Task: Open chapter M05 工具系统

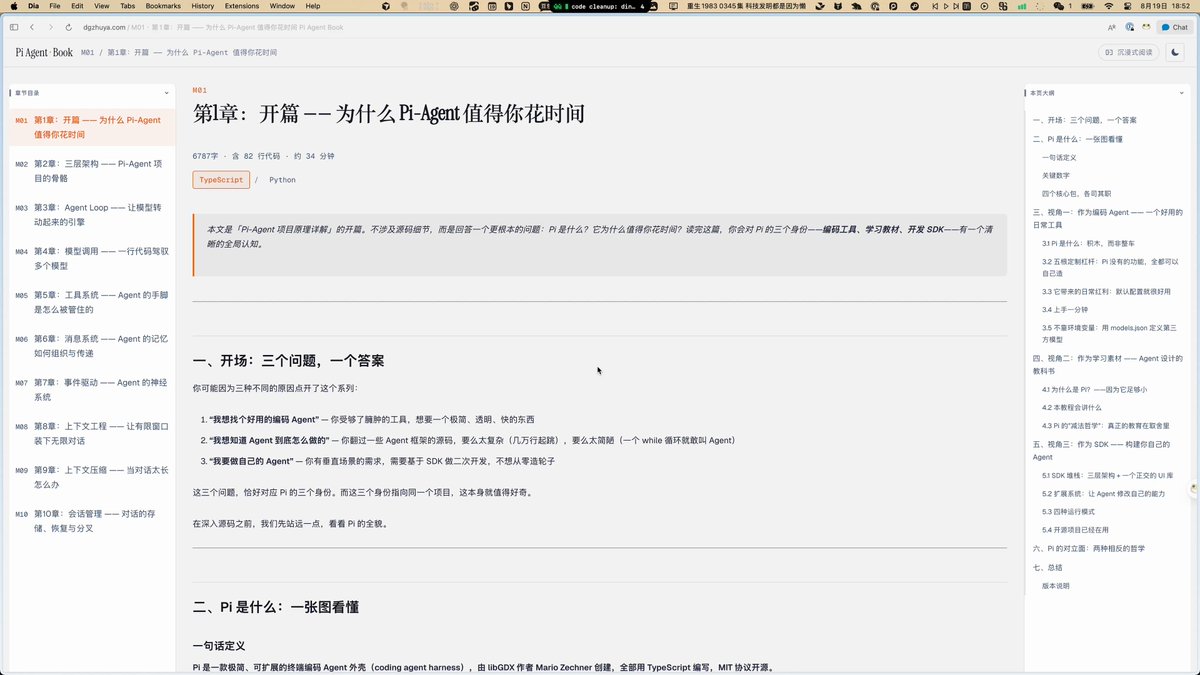Action: (x=92, y=303)
